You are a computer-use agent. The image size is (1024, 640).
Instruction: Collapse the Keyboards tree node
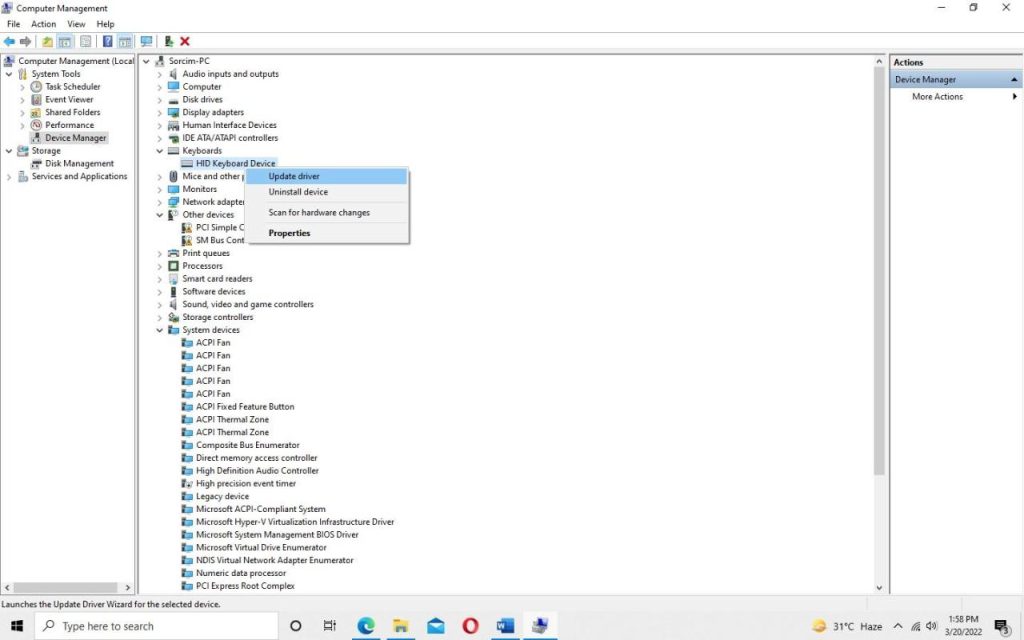point(159,150)
